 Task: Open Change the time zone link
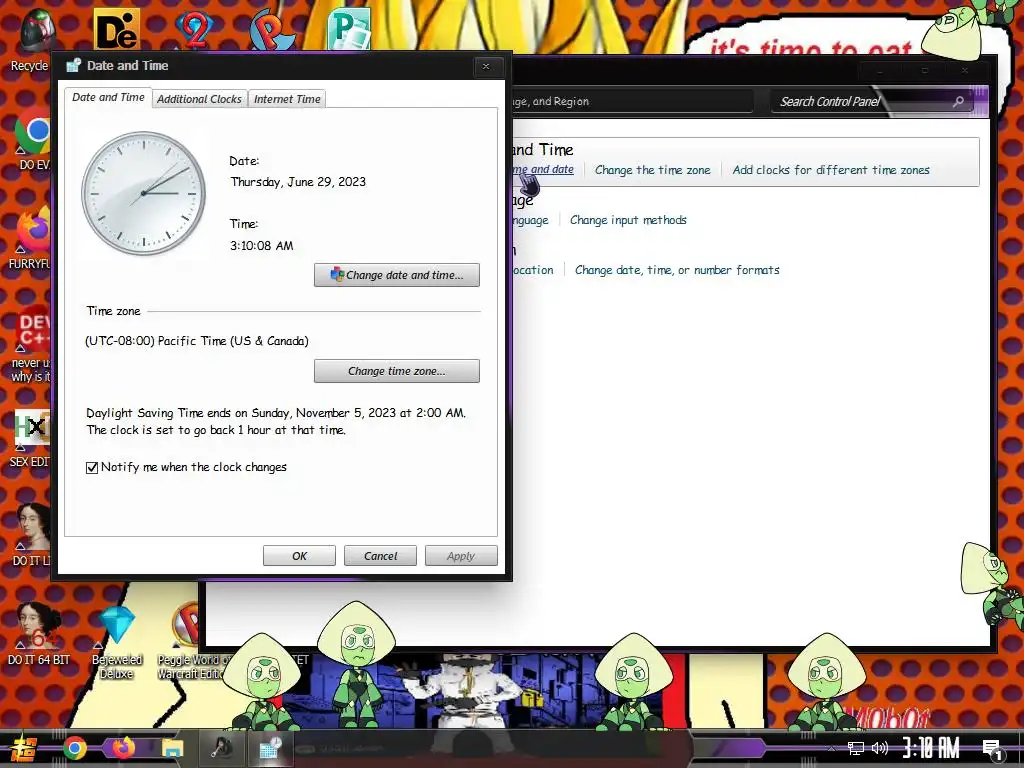[652, 170]
